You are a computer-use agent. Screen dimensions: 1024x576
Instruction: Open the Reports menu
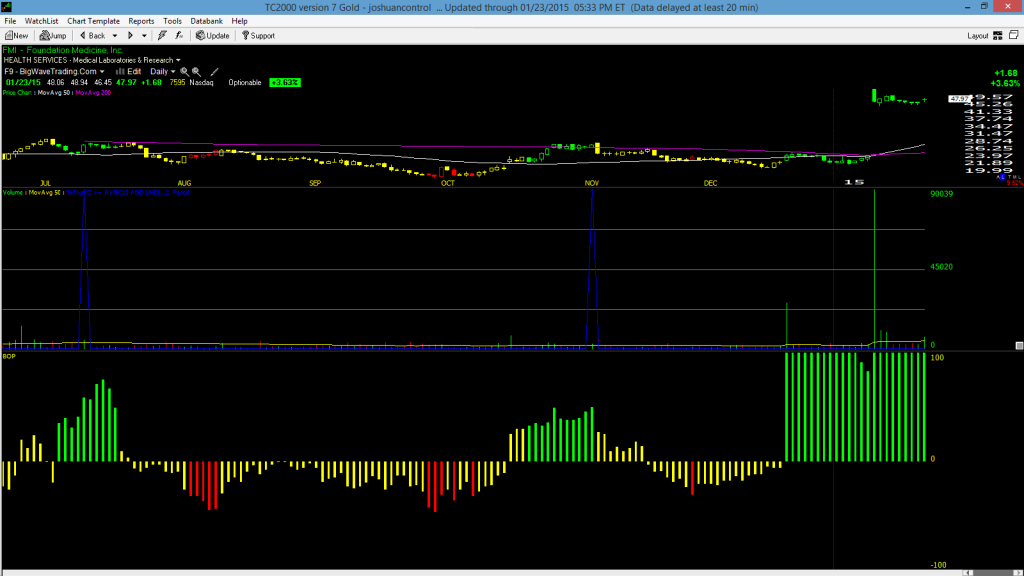pos(141,21)
